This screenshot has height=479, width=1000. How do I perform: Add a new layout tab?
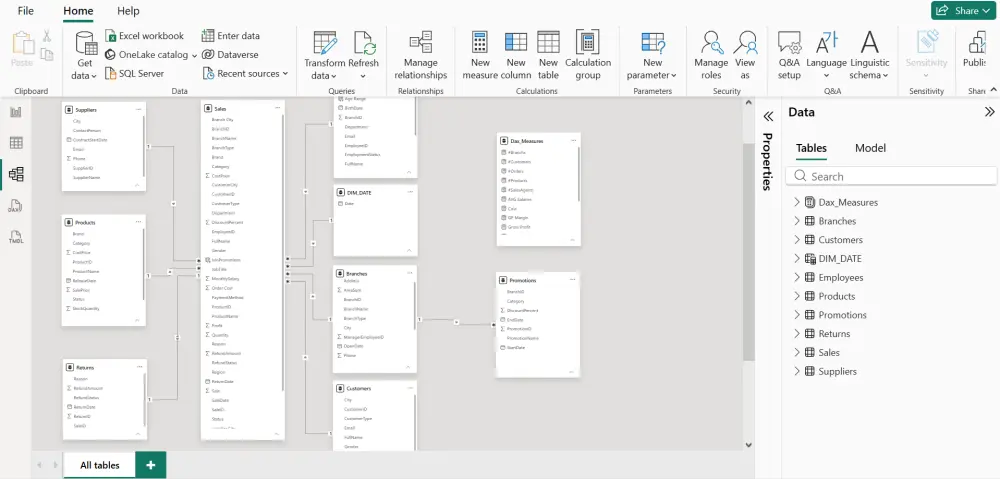pos(151,465)
